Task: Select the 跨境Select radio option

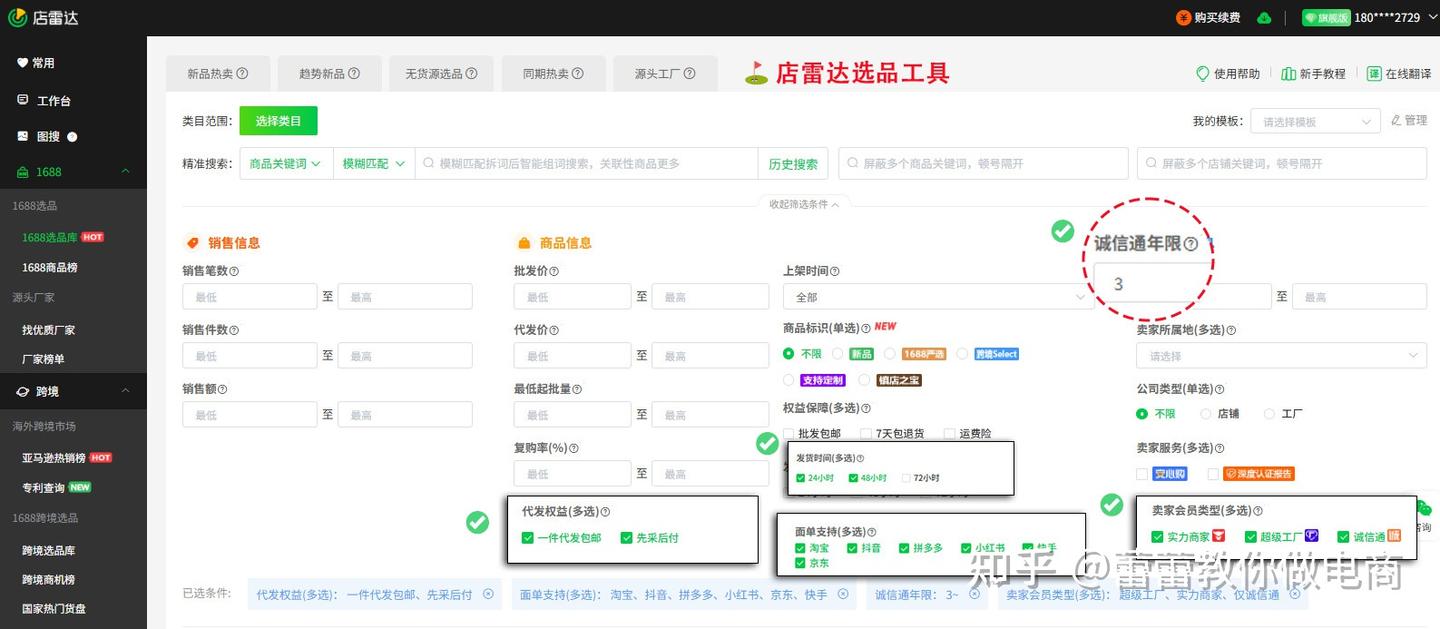Action: pos(962,354)
